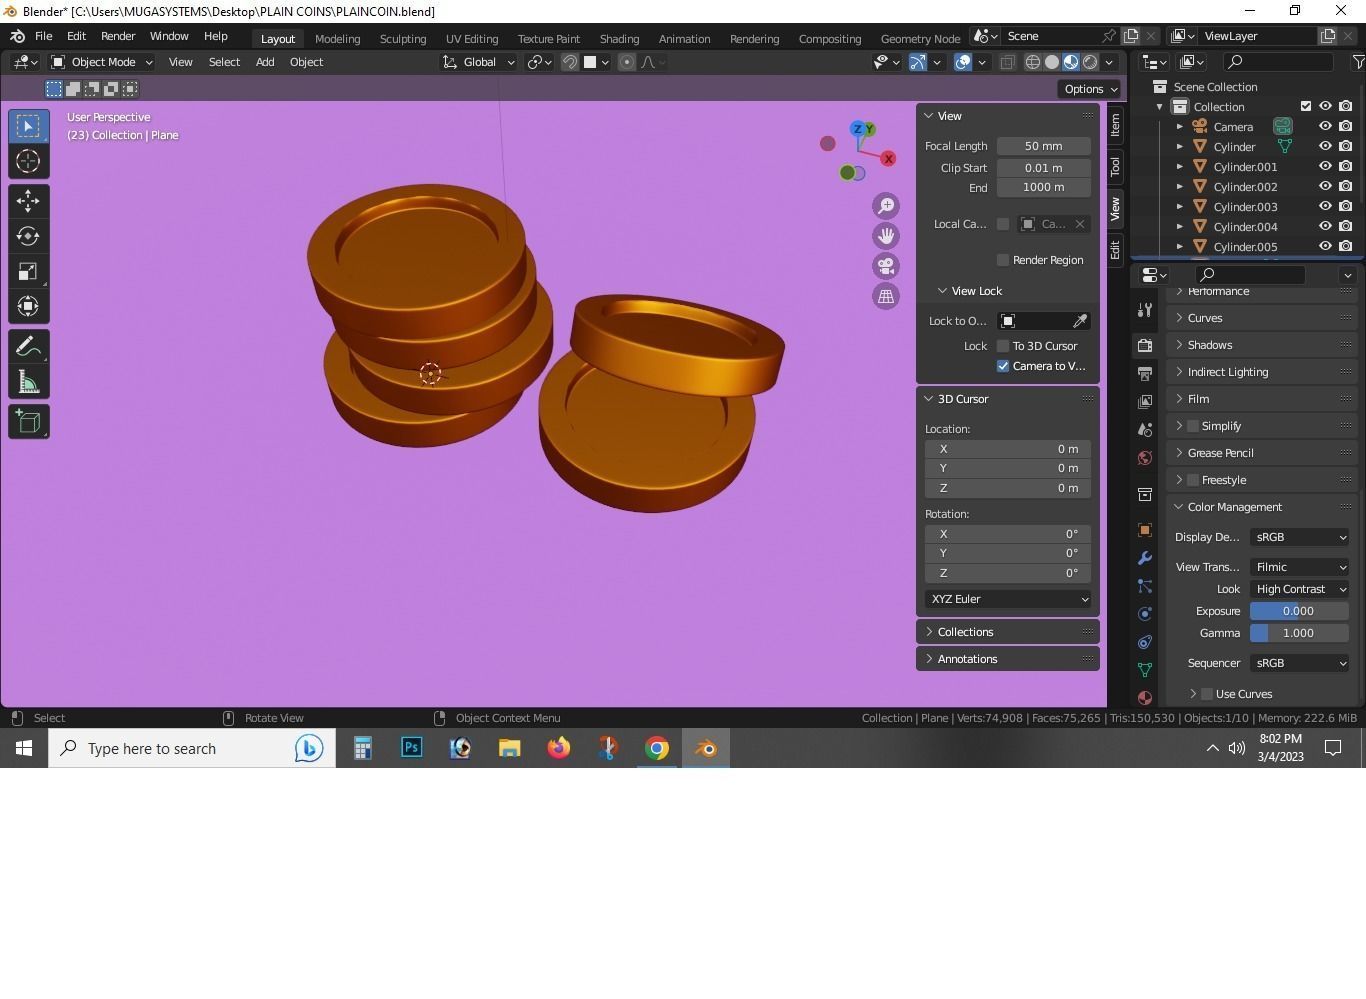The image size is (1366, 999).
Task: Expand the Shadows section in properties
Action: 1210,344
